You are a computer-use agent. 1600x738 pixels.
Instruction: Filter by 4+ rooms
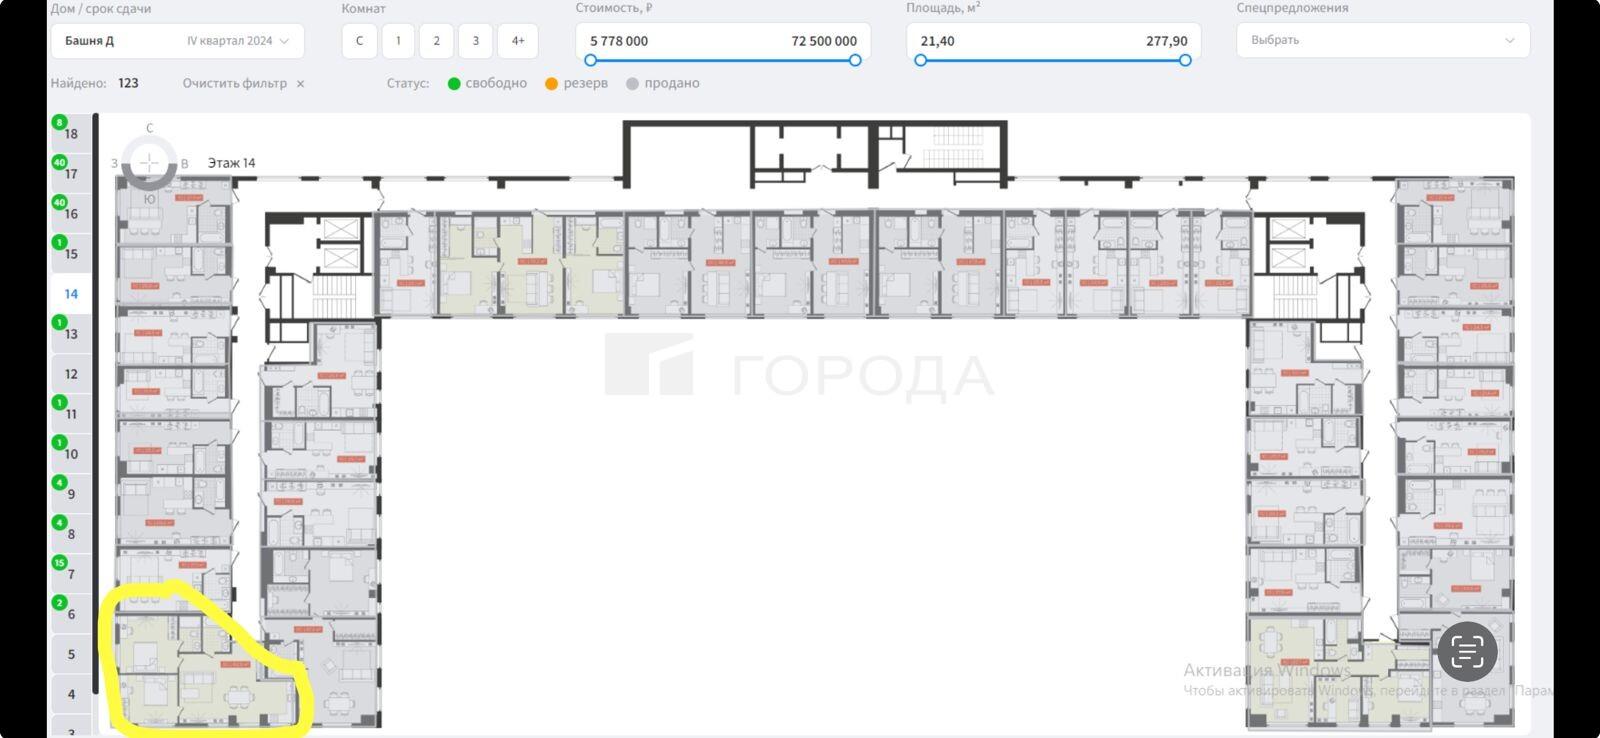(x=518, y=41)
